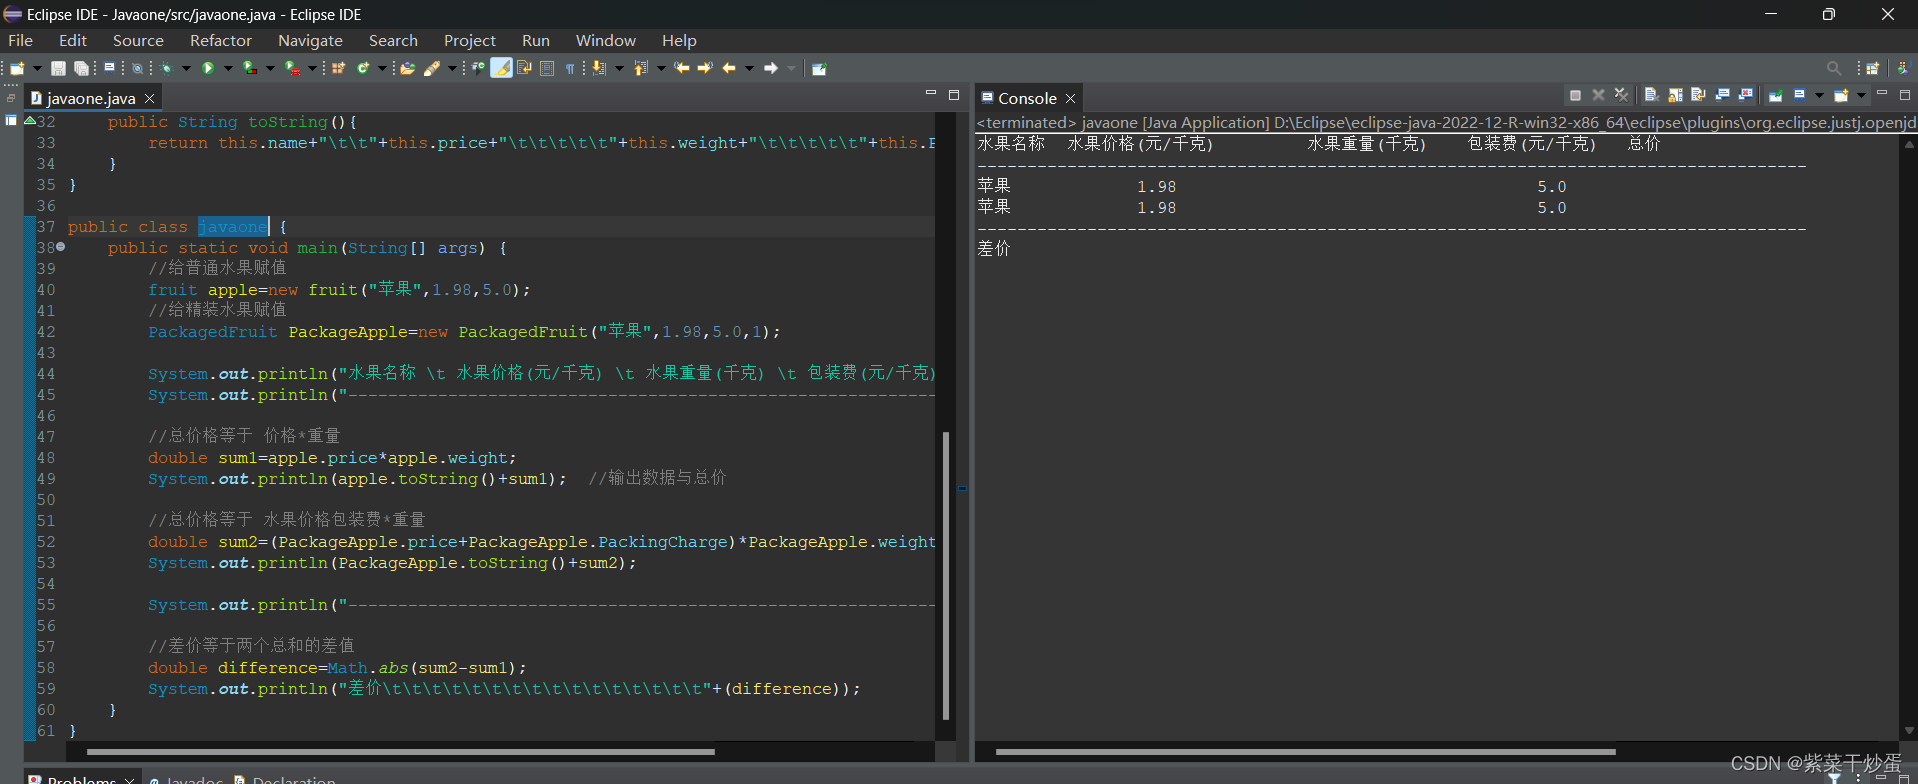Click the Console Terminate square button
This screenshot has height=784, width=1918.
coord(1575,95)
